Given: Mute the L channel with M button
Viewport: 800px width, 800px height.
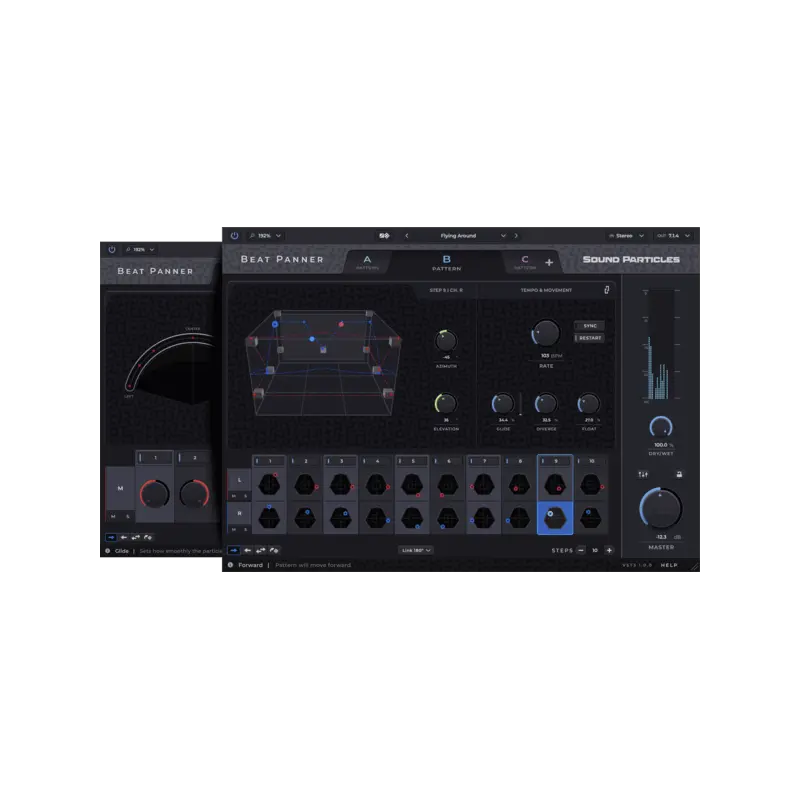Looking at the screenshot, I should [x=234, y=496].
